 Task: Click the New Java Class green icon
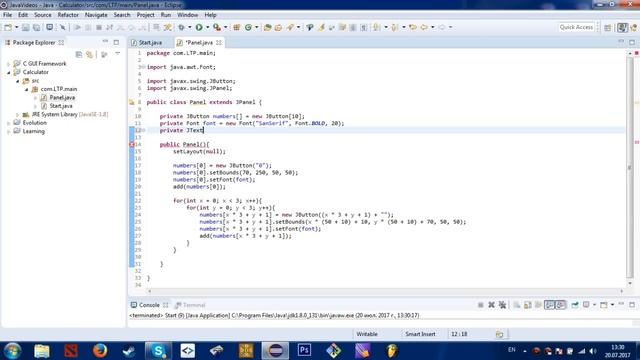248,27
